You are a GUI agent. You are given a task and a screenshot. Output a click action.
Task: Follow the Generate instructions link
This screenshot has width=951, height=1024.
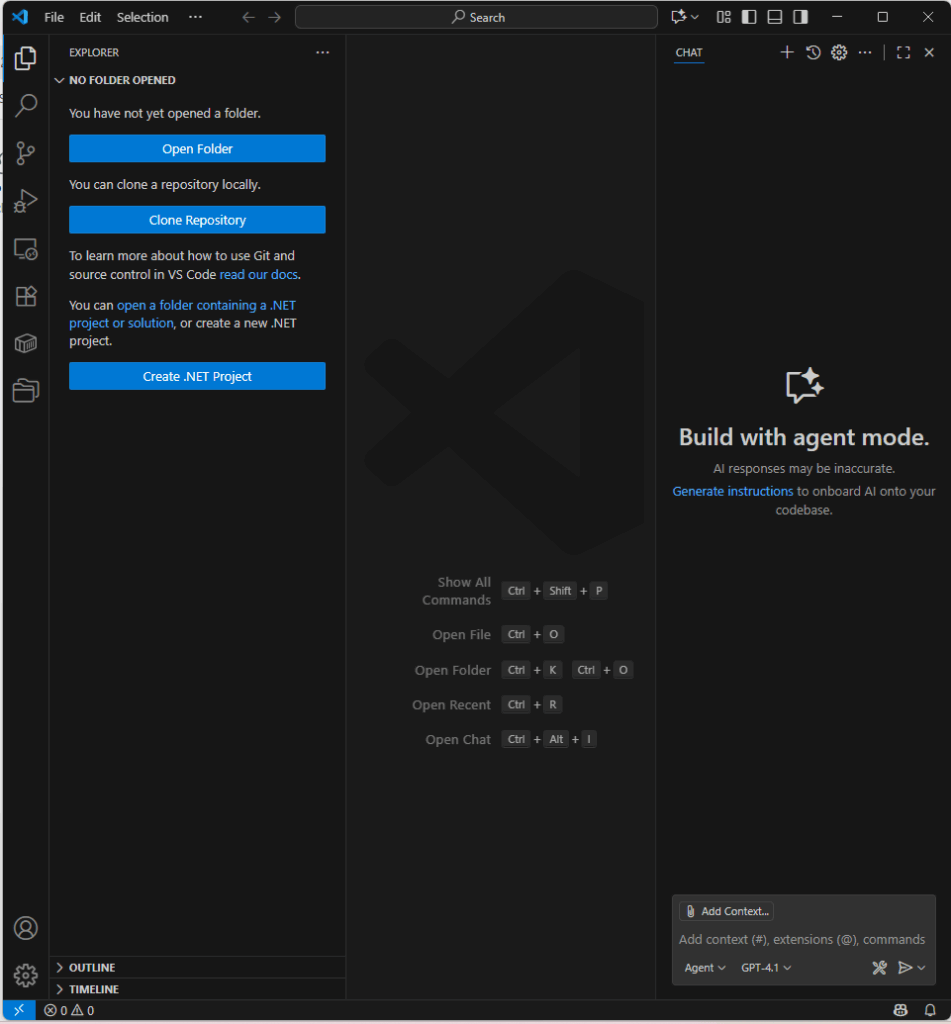733,491
